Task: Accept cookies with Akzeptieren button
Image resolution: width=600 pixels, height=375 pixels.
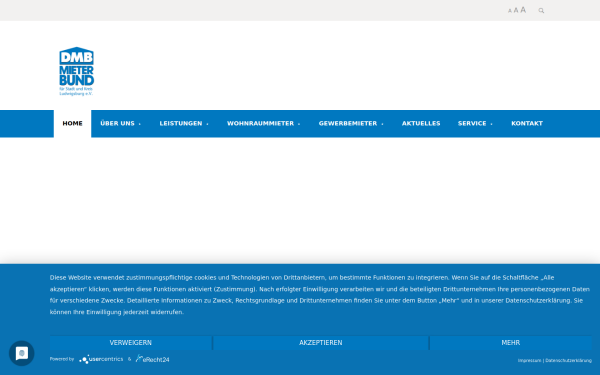Action: click(321, 343)
